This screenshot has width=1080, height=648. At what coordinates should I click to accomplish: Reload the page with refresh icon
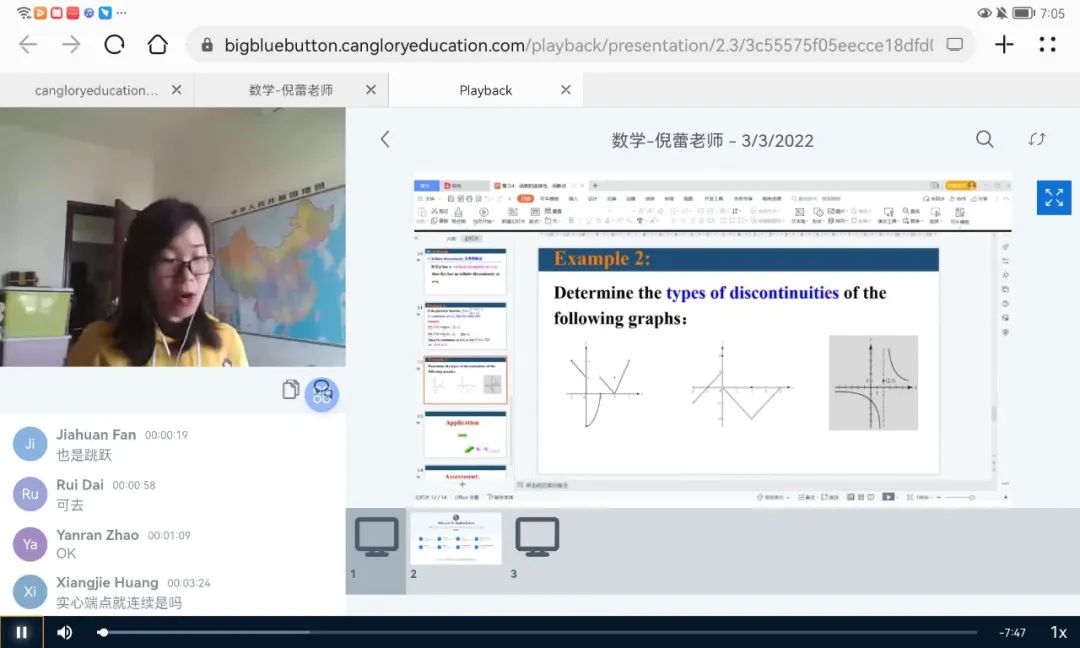114,45
